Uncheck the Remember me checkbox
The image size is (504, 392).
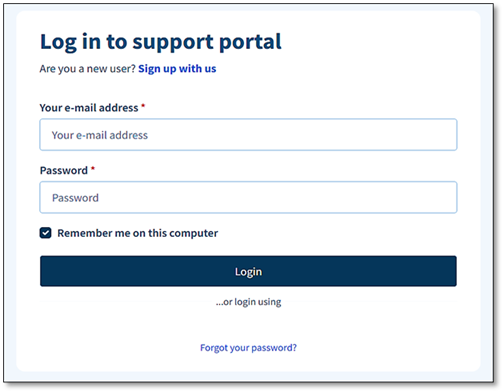[x=45, y=233]
